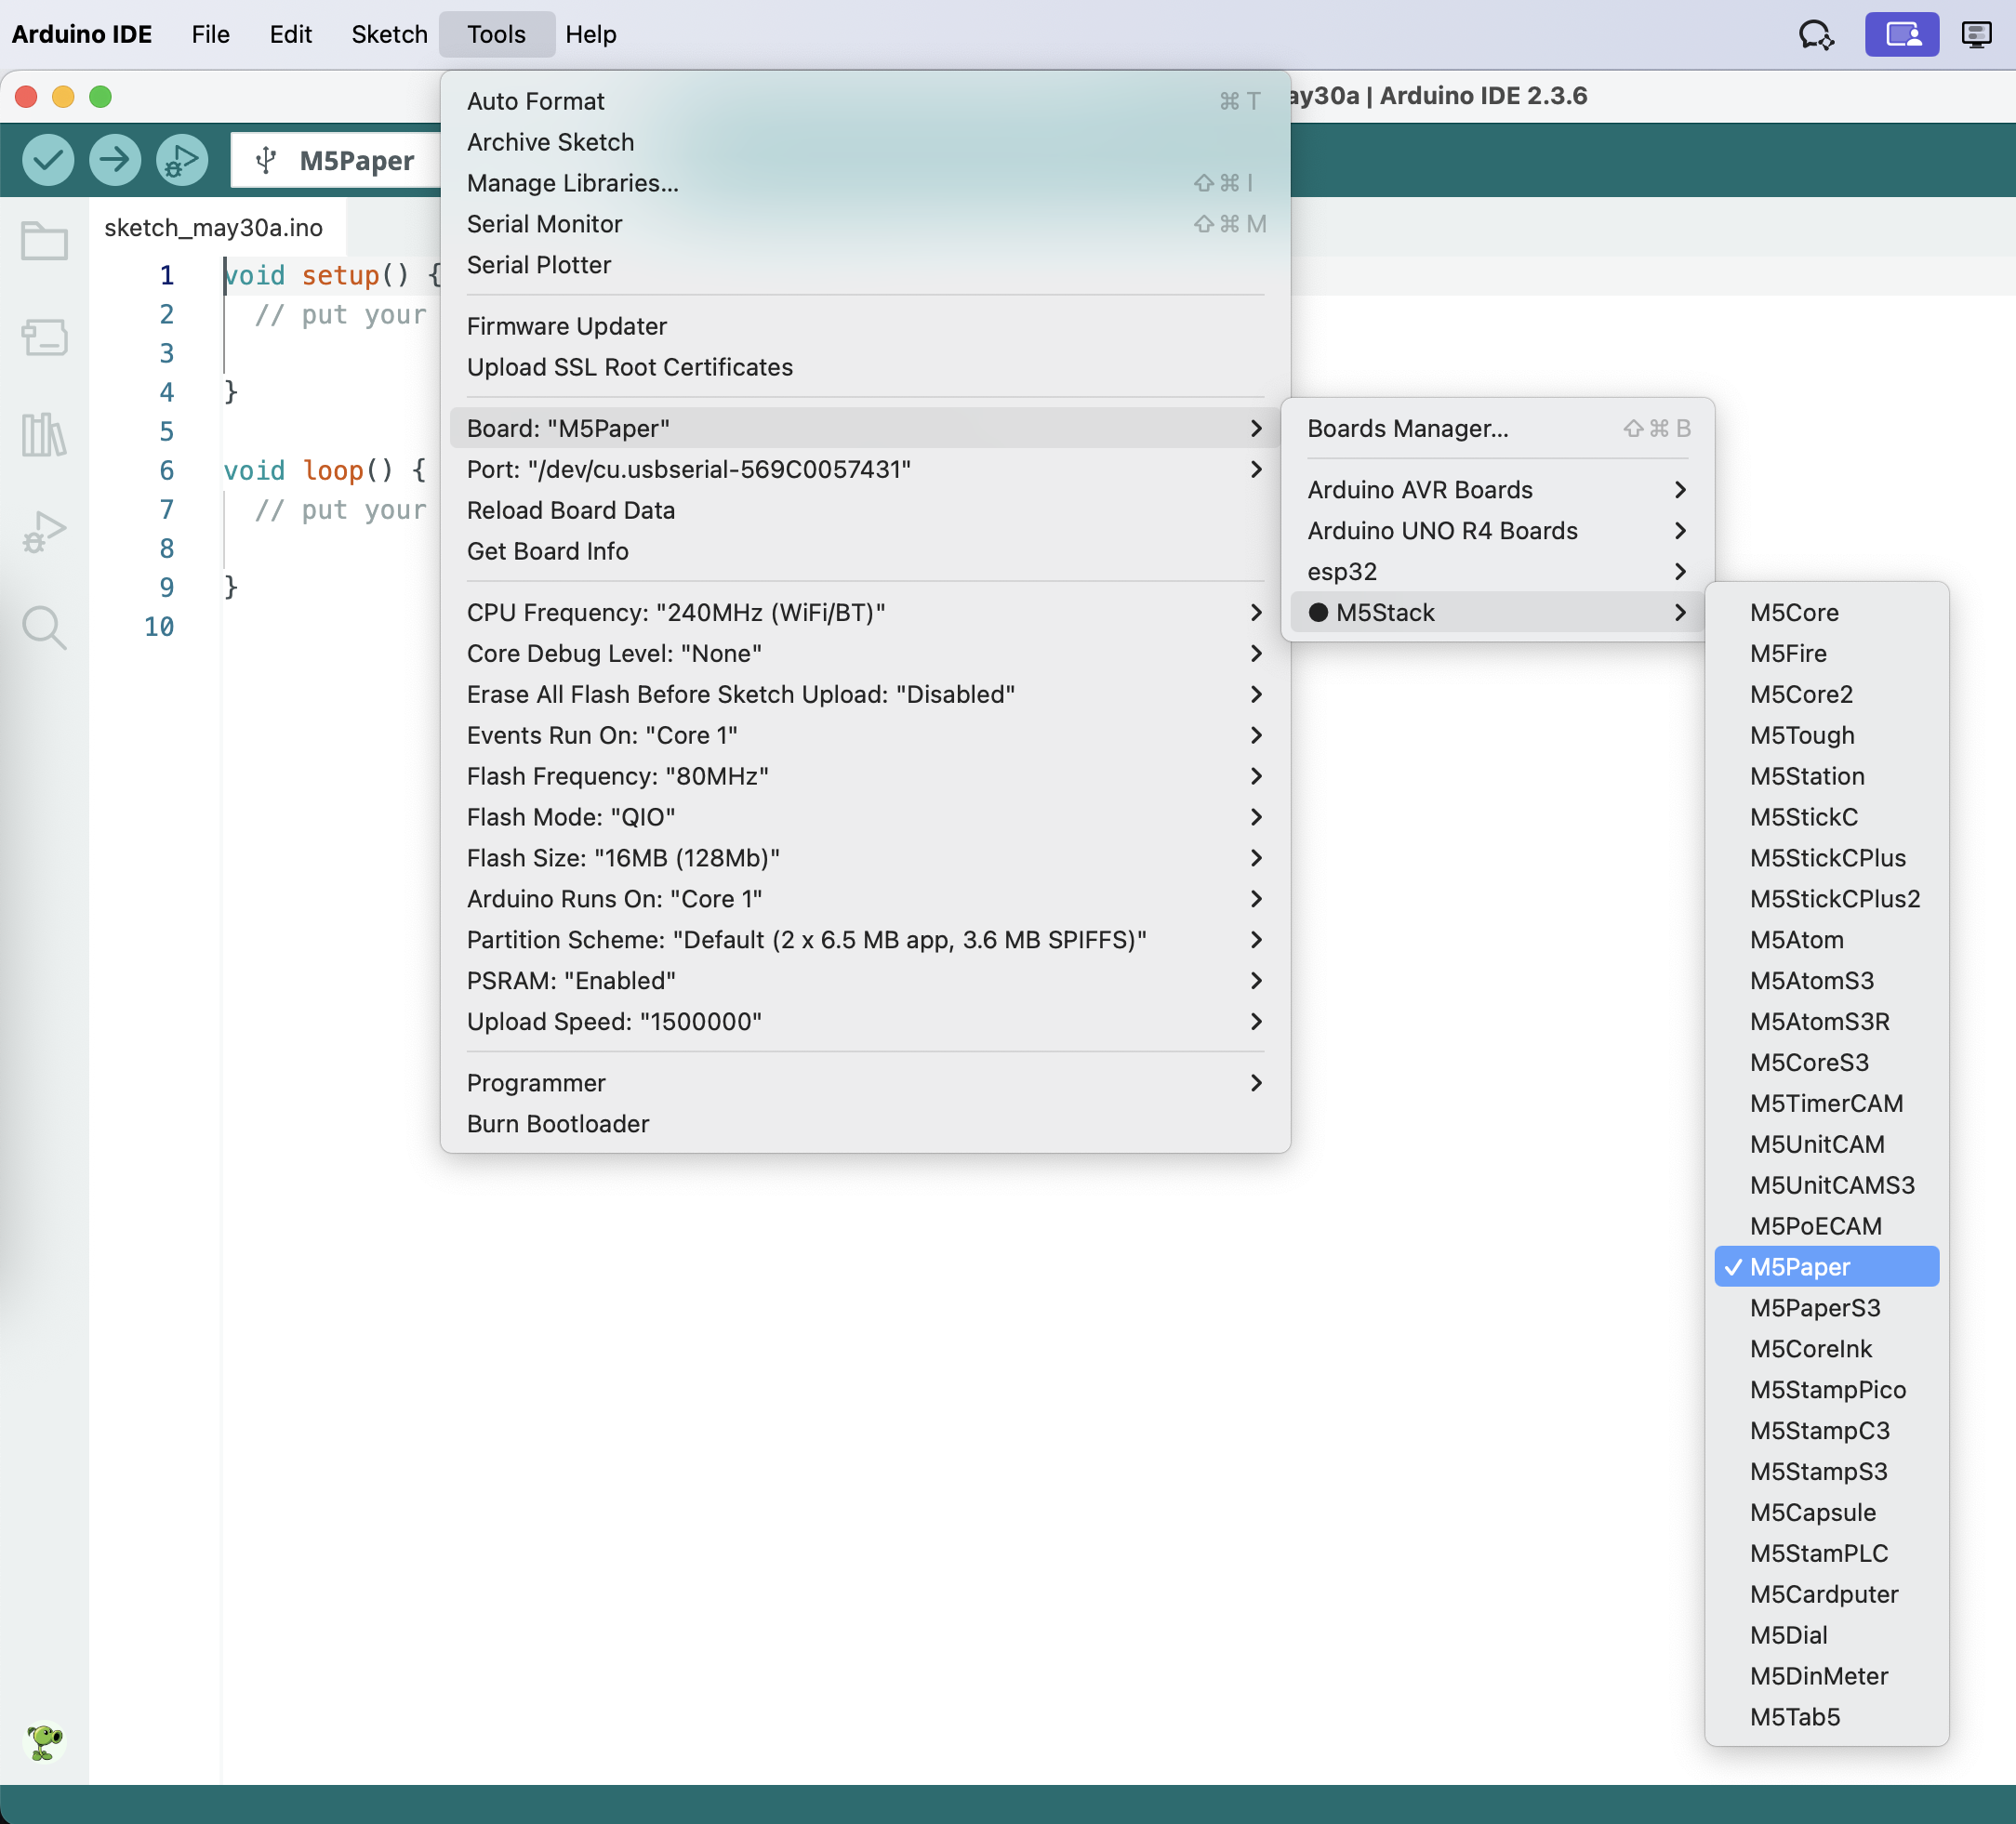The width and height of the screenshot is (2016, 1824).
Task: Click Arduino IDE application menu
Action: [81, 34]
